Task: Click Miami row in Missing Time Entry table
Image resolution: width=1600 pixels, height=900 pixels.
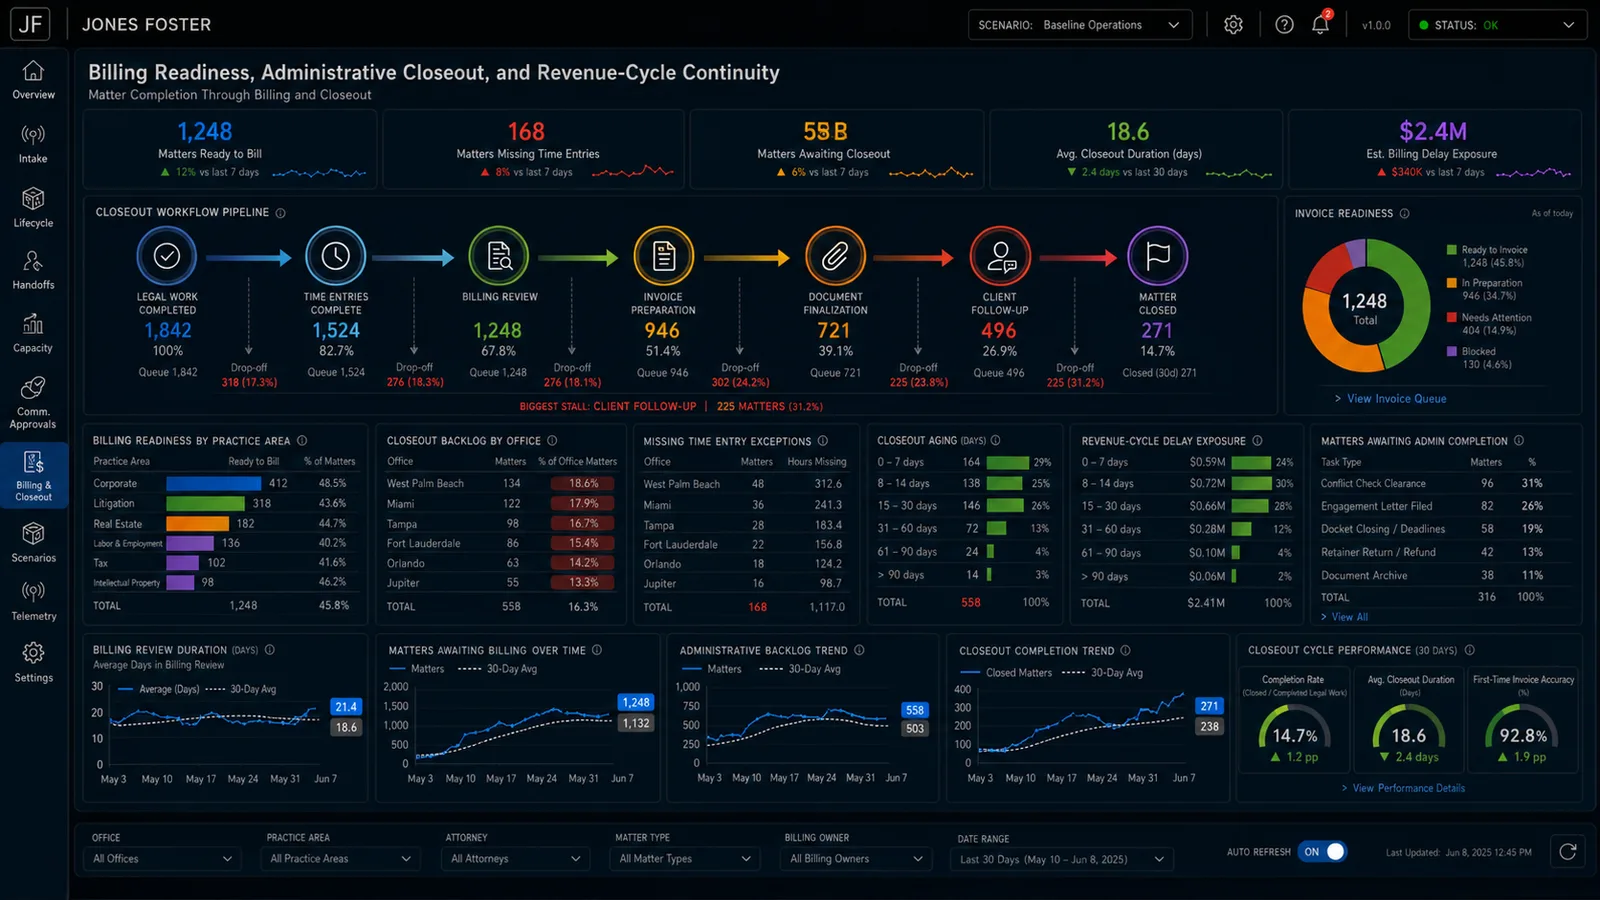Action: pos(745,505)
